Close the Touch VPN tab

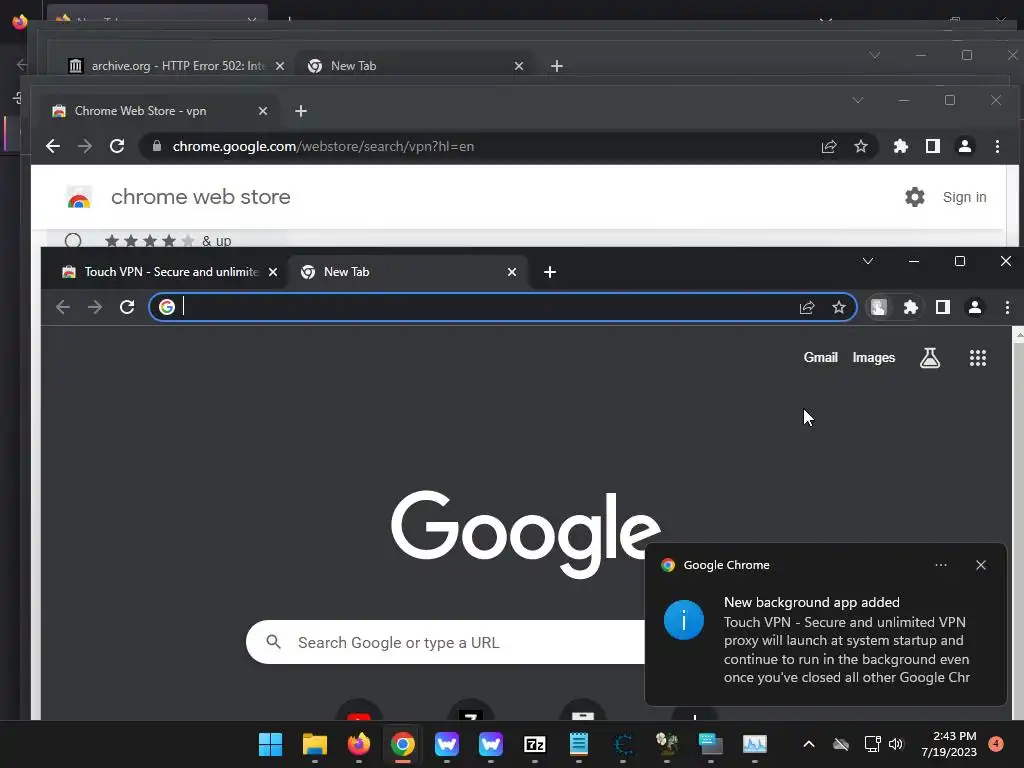pyautogui.click(x=273, y=272)
